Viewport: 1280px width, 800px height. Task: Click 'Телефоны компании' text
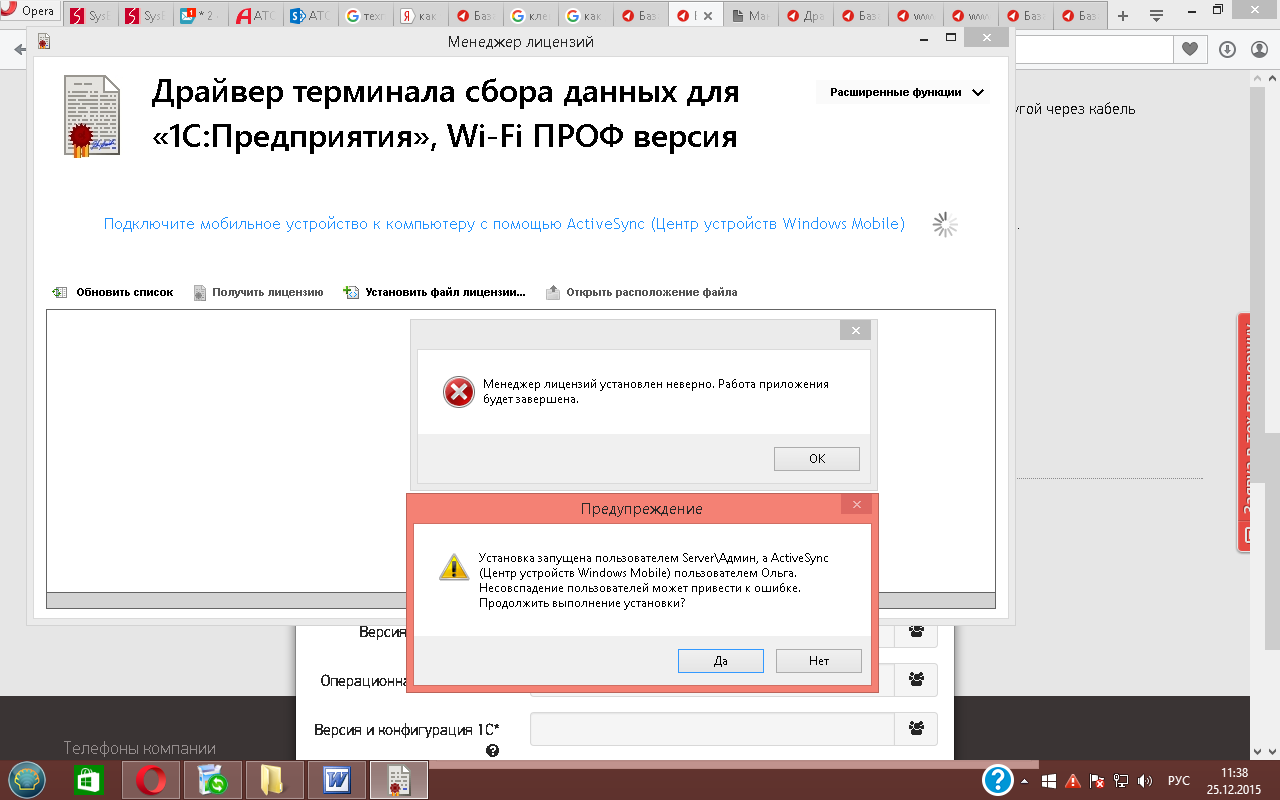click(x=140, y=748)
